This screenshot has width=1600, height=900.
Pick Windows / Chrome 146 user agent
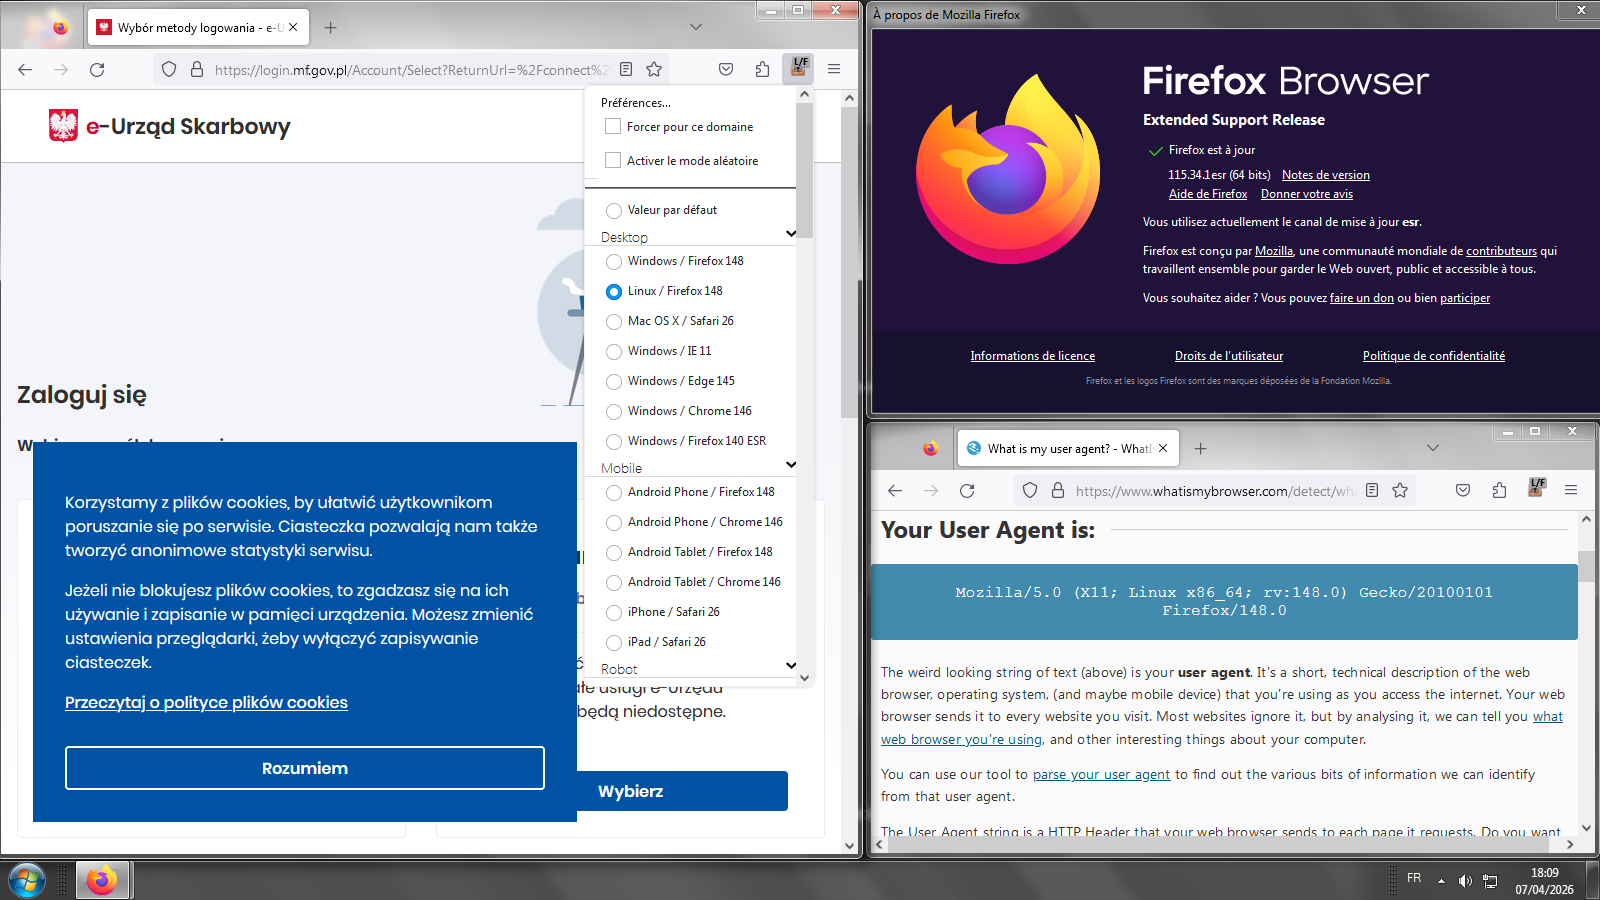point(614,412)
